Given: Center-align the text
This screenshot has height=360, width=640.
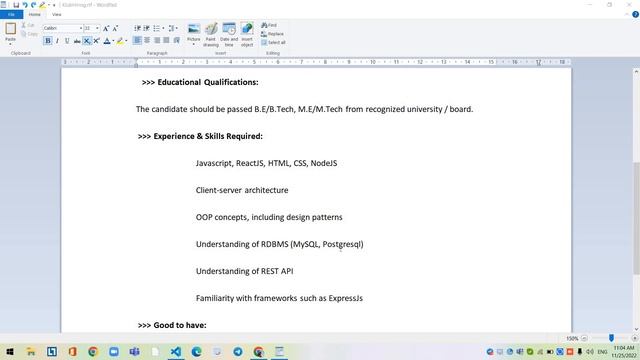Looking at the screenshot, I should pyautogui.click(x=147, y=40).
